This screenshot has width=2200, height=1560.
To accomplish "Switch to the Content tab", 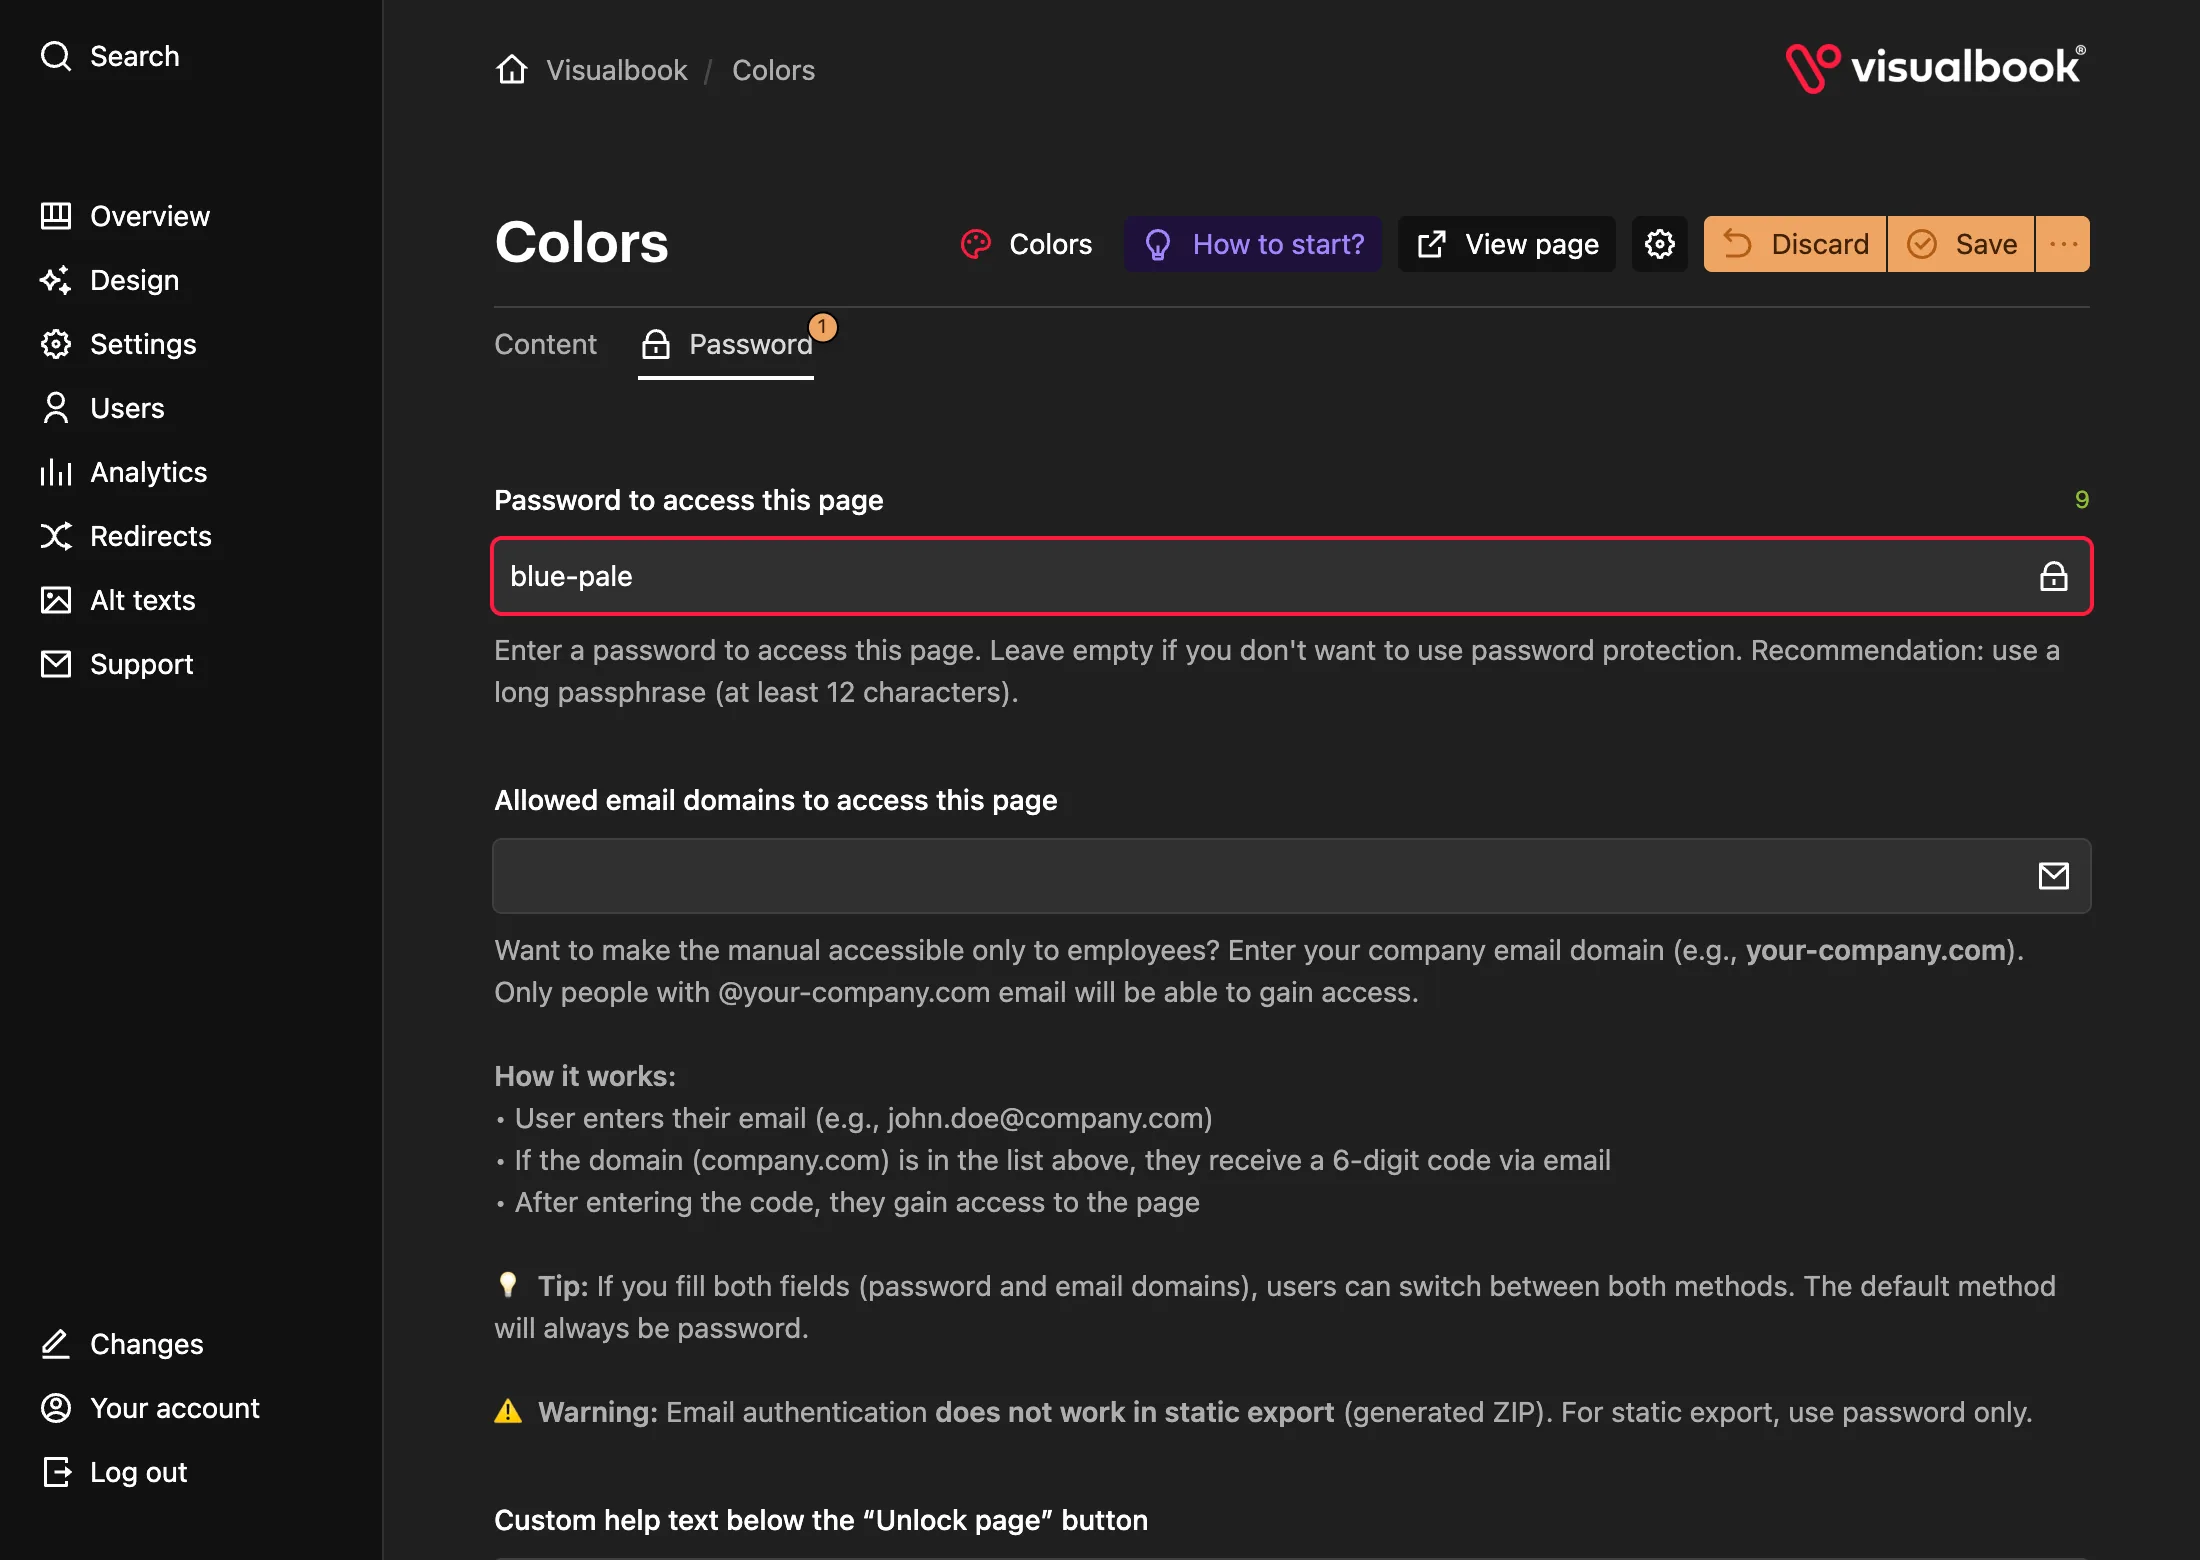I will [545, 344].
